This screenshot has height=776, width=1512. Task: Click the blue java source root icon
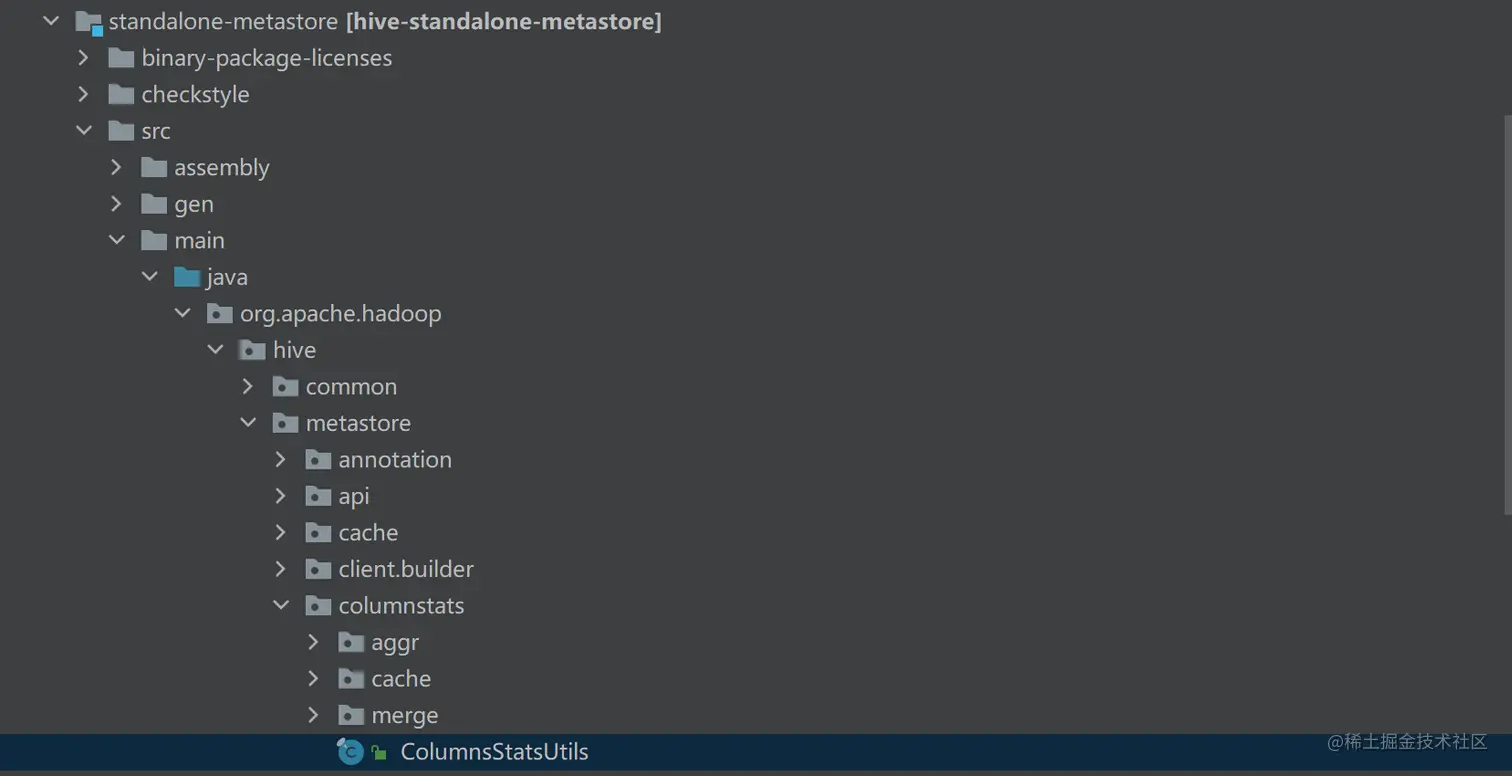pyautogui.click(x=187, y=277)
